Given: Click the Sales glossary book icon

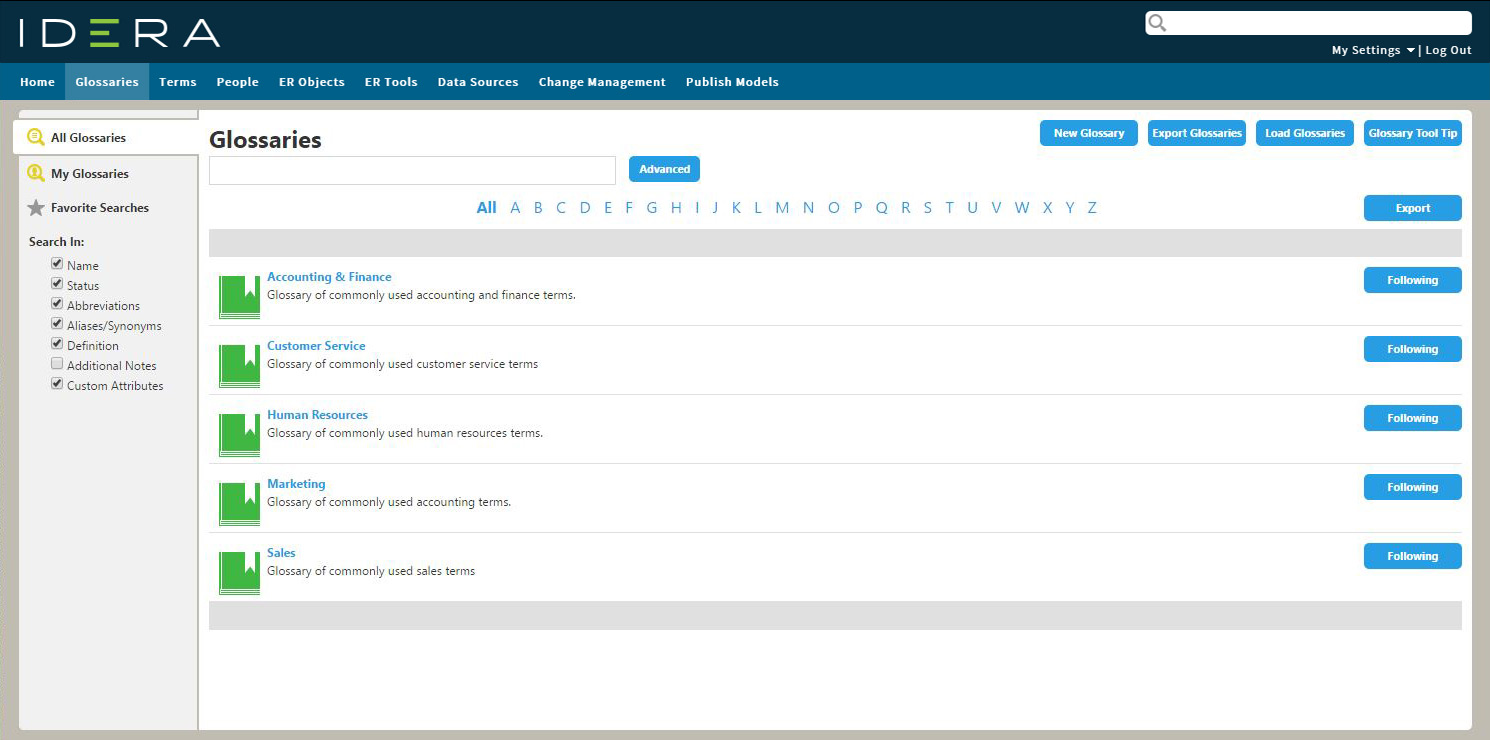Looking at the screenshot, I should tap(239, 573).
